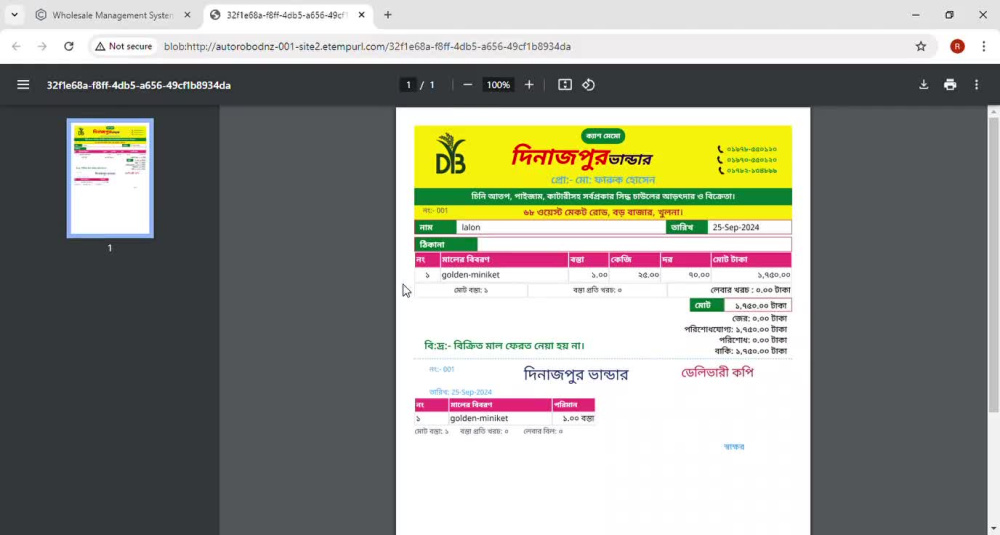
Task: Restore down the Chrome window
Action: (950, 15)
